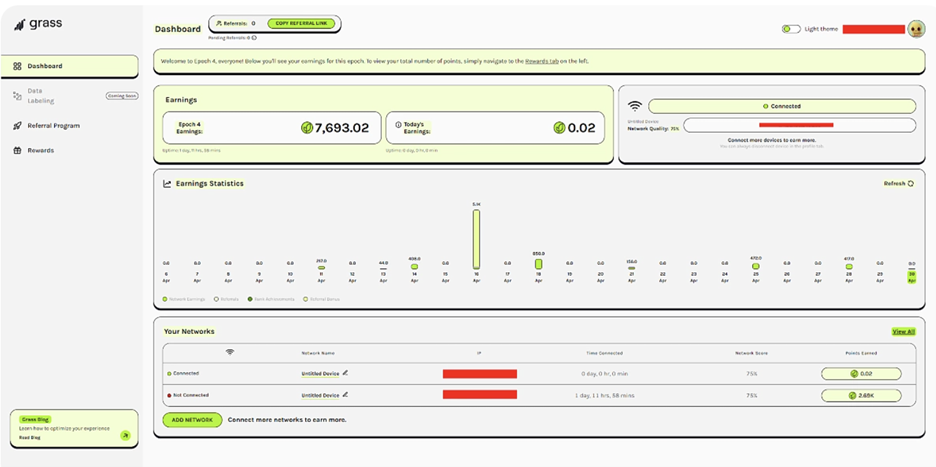Click the Network Quality bar
The height and width of the screenshot is (467, 936).
(799, 125)
